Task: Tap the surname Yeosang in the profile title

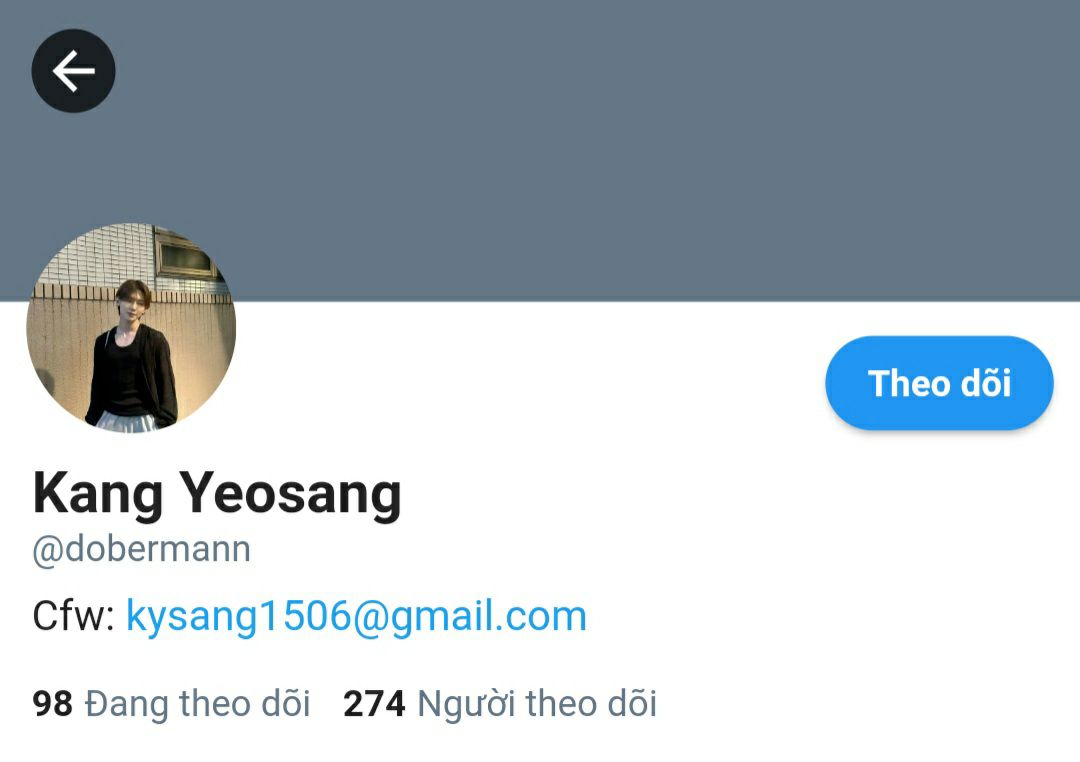Action: pyautogui.click(x=291, y=493)
